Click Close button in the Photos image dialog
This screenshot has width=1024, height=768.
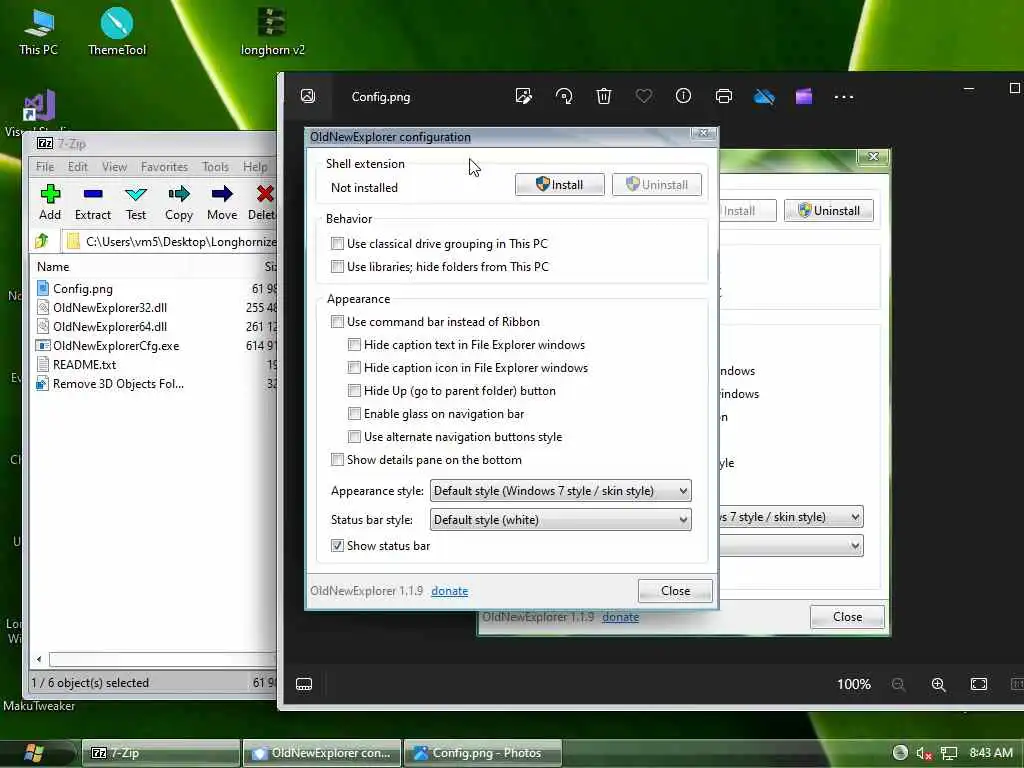pos(847,616)
